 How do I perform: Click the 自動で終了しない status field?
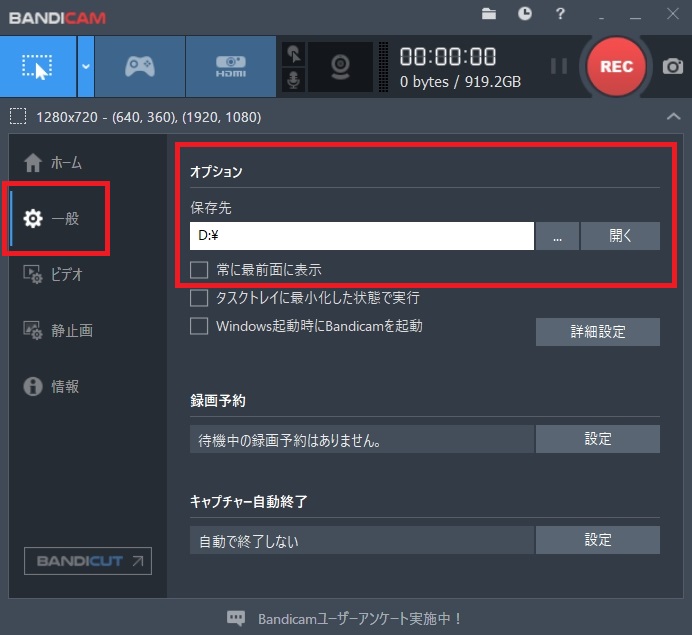pos(362,540)
